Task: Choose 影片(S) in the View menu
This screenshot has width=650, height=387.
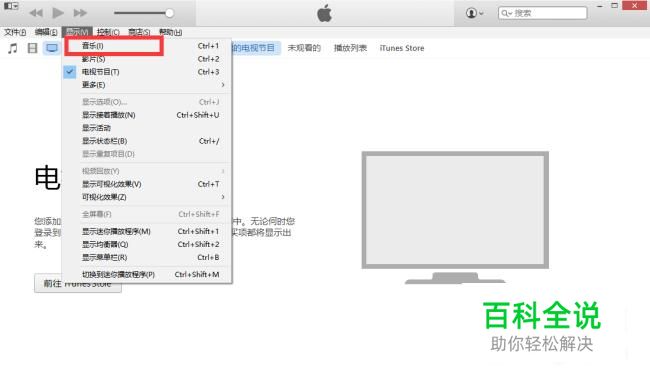Action: (x=147, y=59)
